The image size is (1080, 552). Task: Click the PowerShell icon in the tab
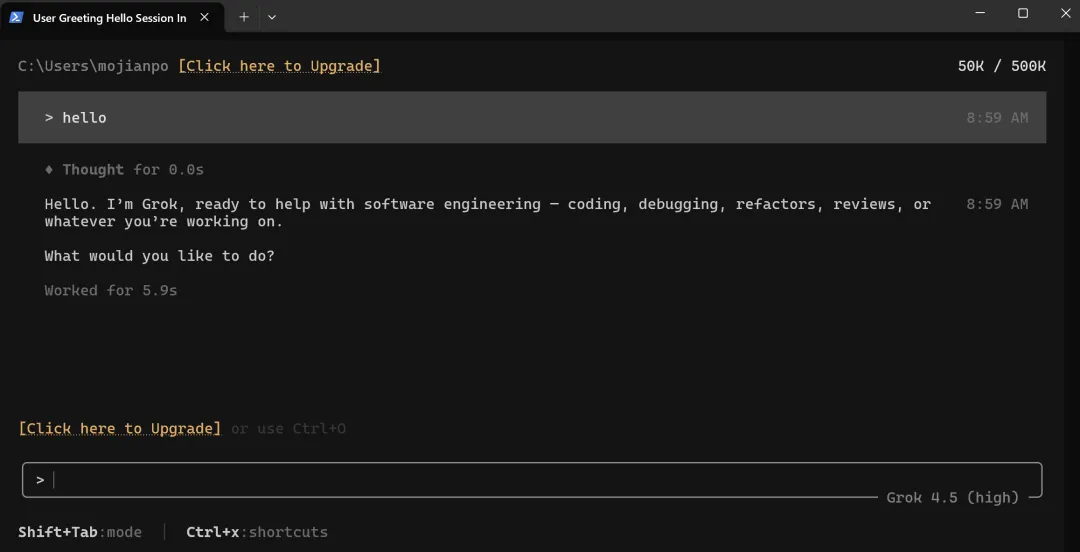pos(17,17)
